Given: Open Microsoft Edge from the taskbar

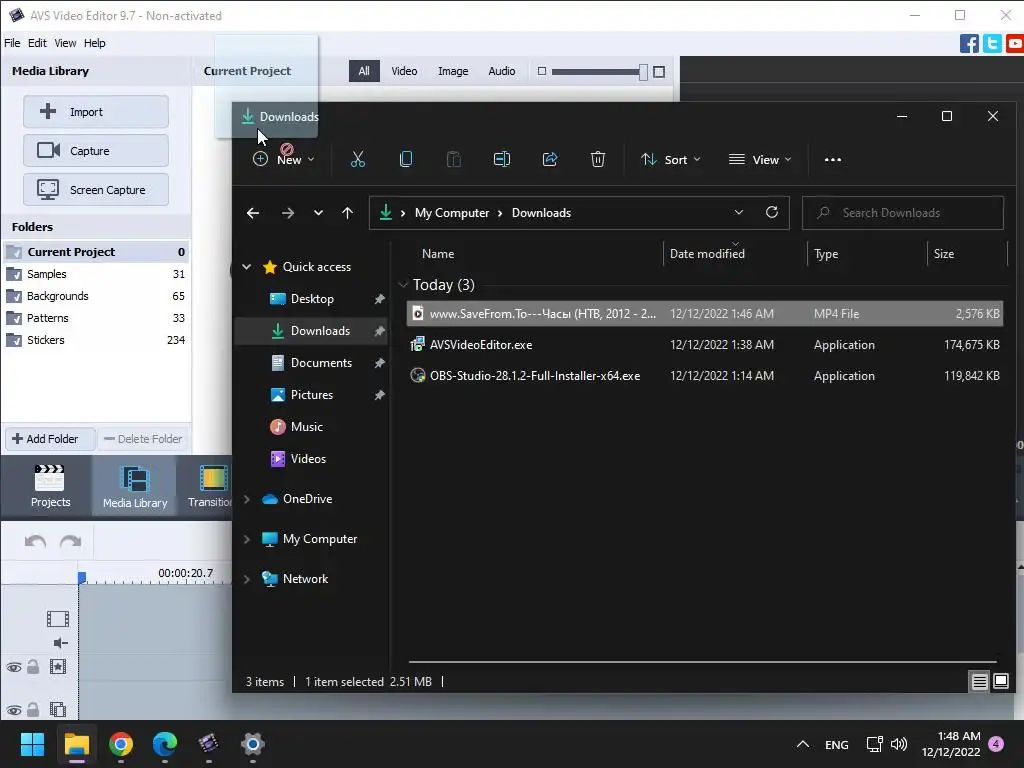Looking at the screenshot, I should [165, 744].
